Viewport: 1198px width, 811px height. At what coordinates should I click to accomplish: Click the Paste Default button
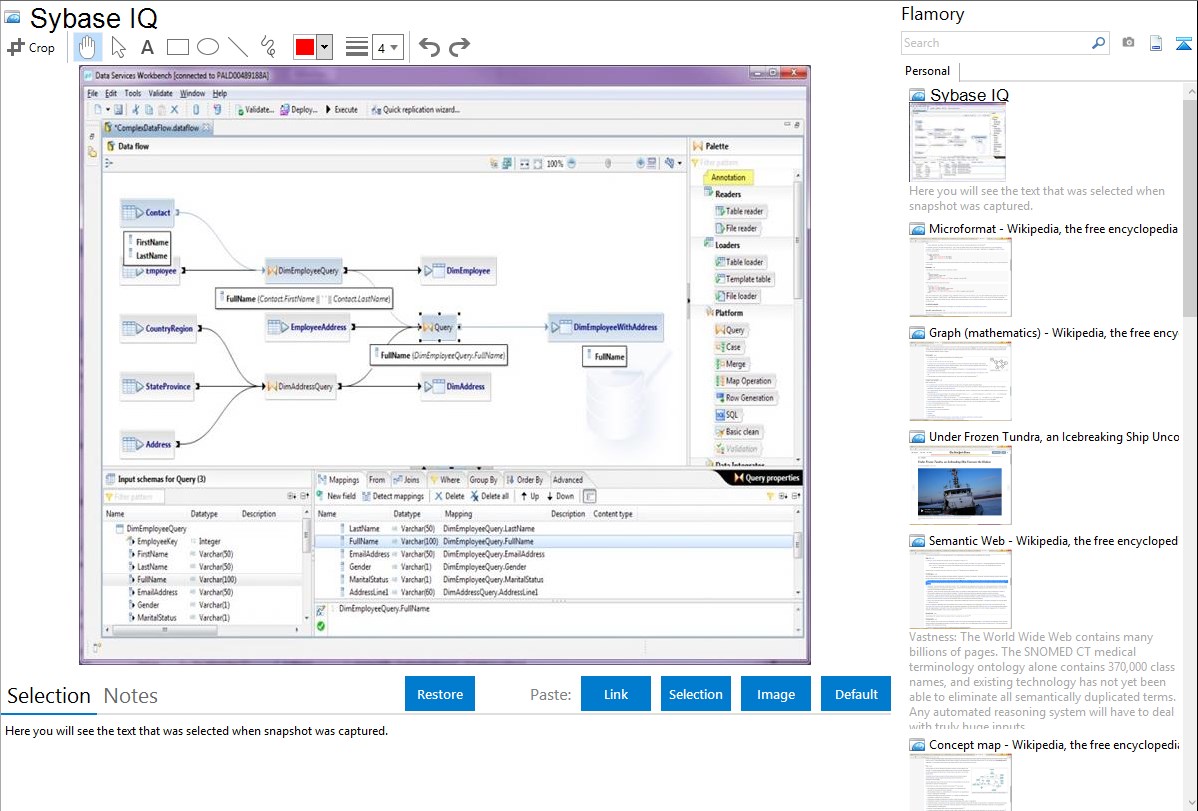click(x=856, y=694)
